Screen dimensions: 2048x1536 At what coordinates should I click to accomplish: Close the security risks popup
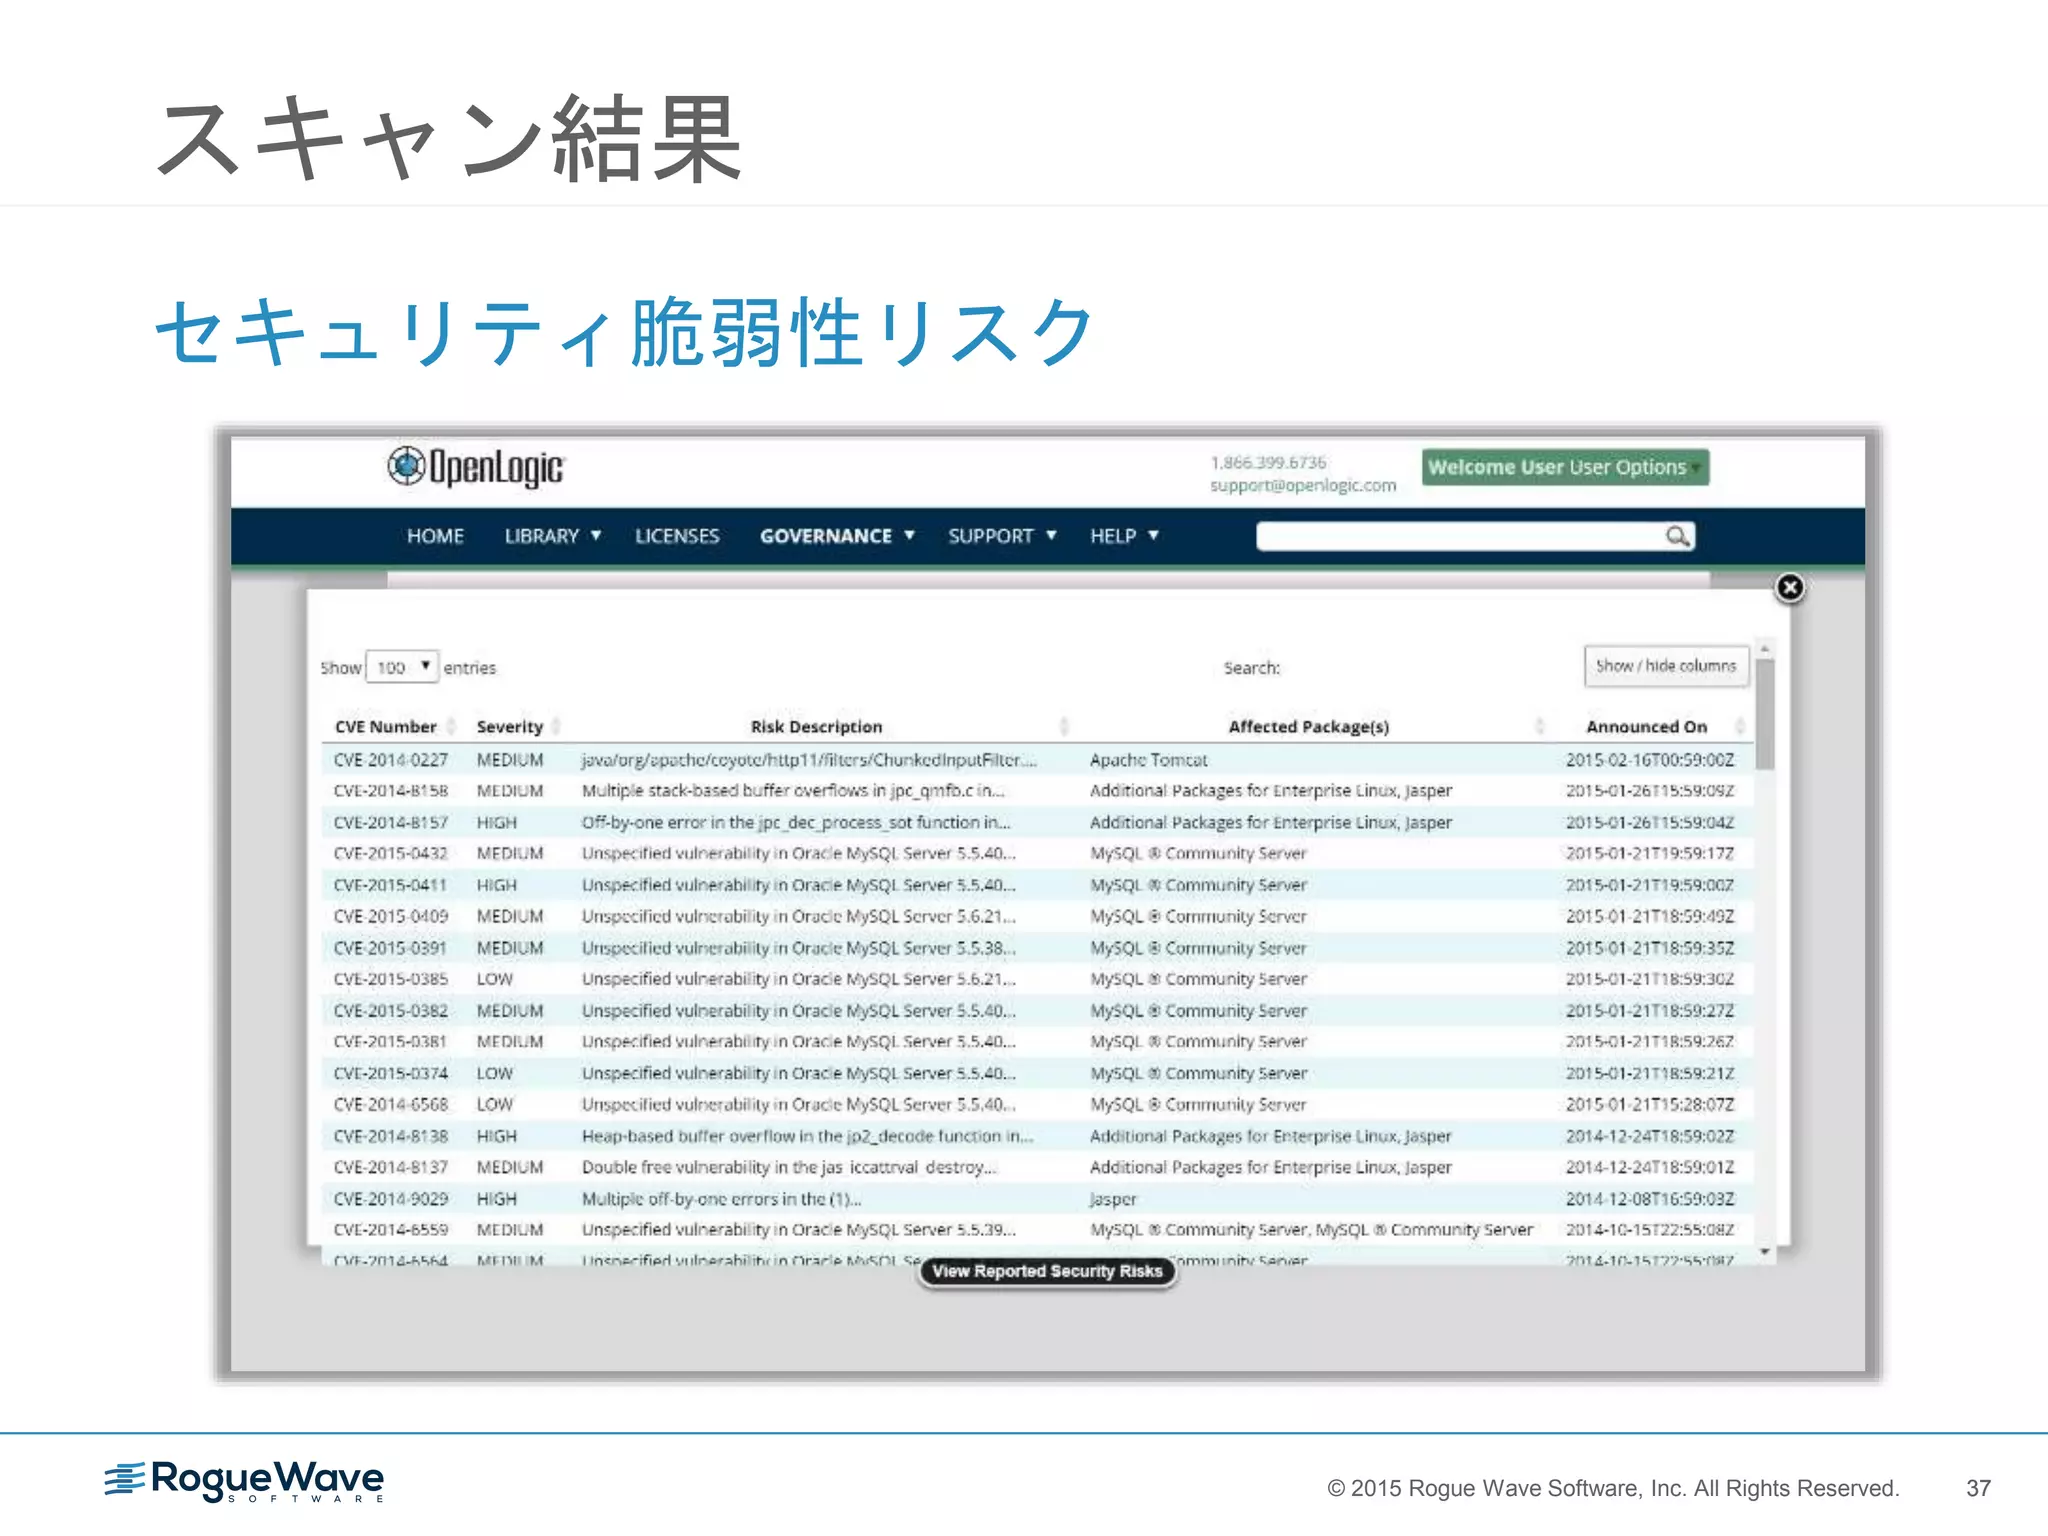click(x=1790, y=588)
